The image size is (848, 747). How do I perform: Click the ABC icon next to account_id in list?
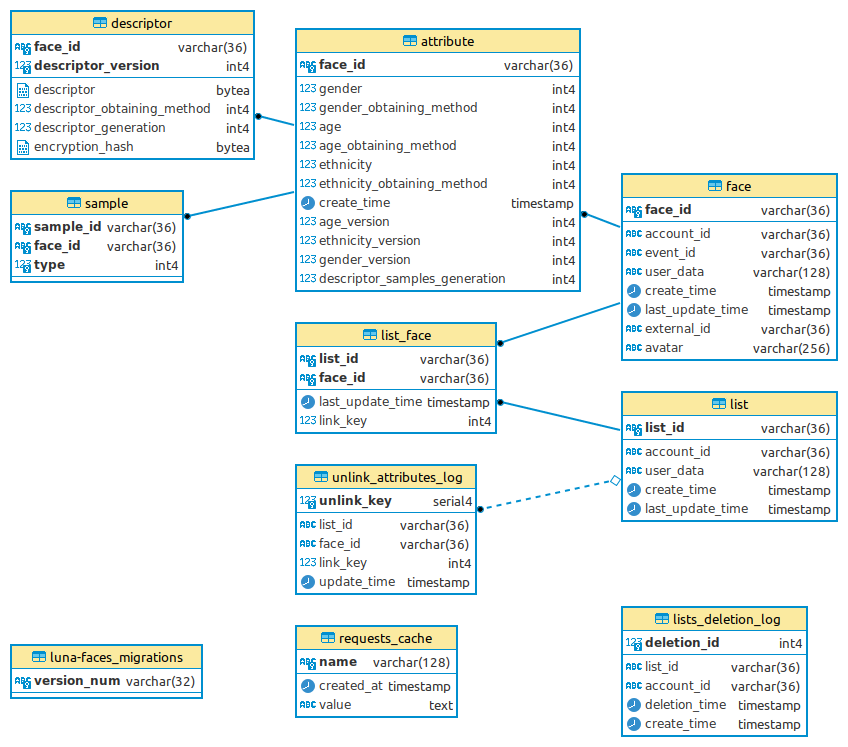[x=633, y=451]
